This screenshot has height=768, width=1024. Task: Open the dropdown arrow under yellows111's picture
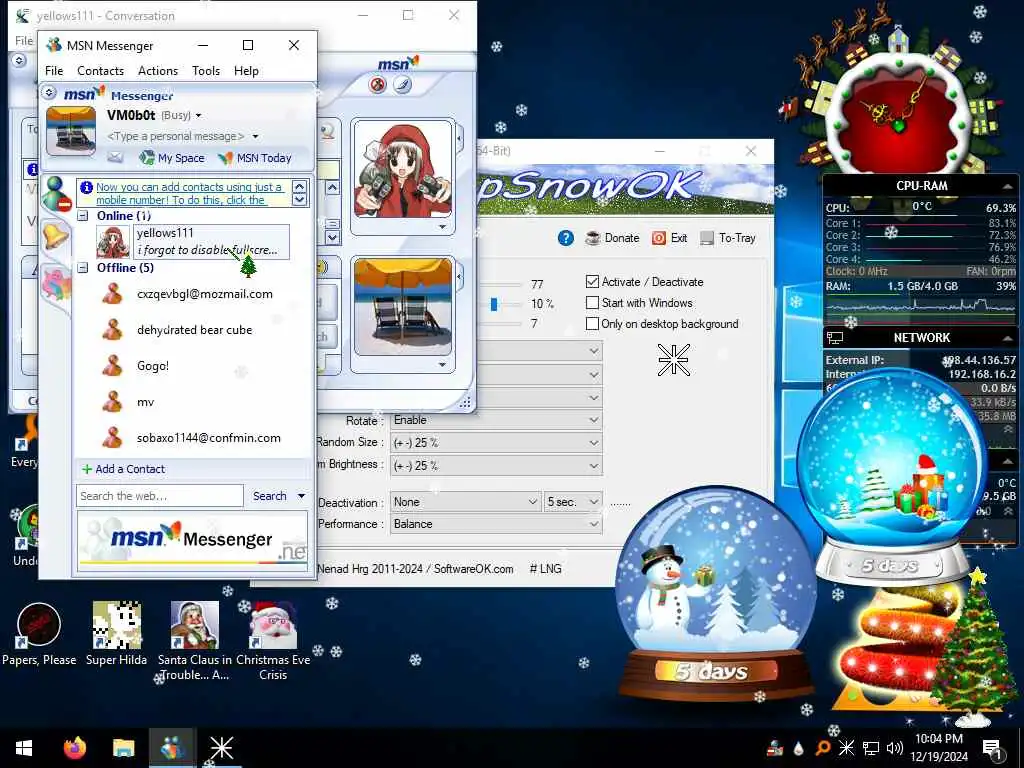[442, 227]
